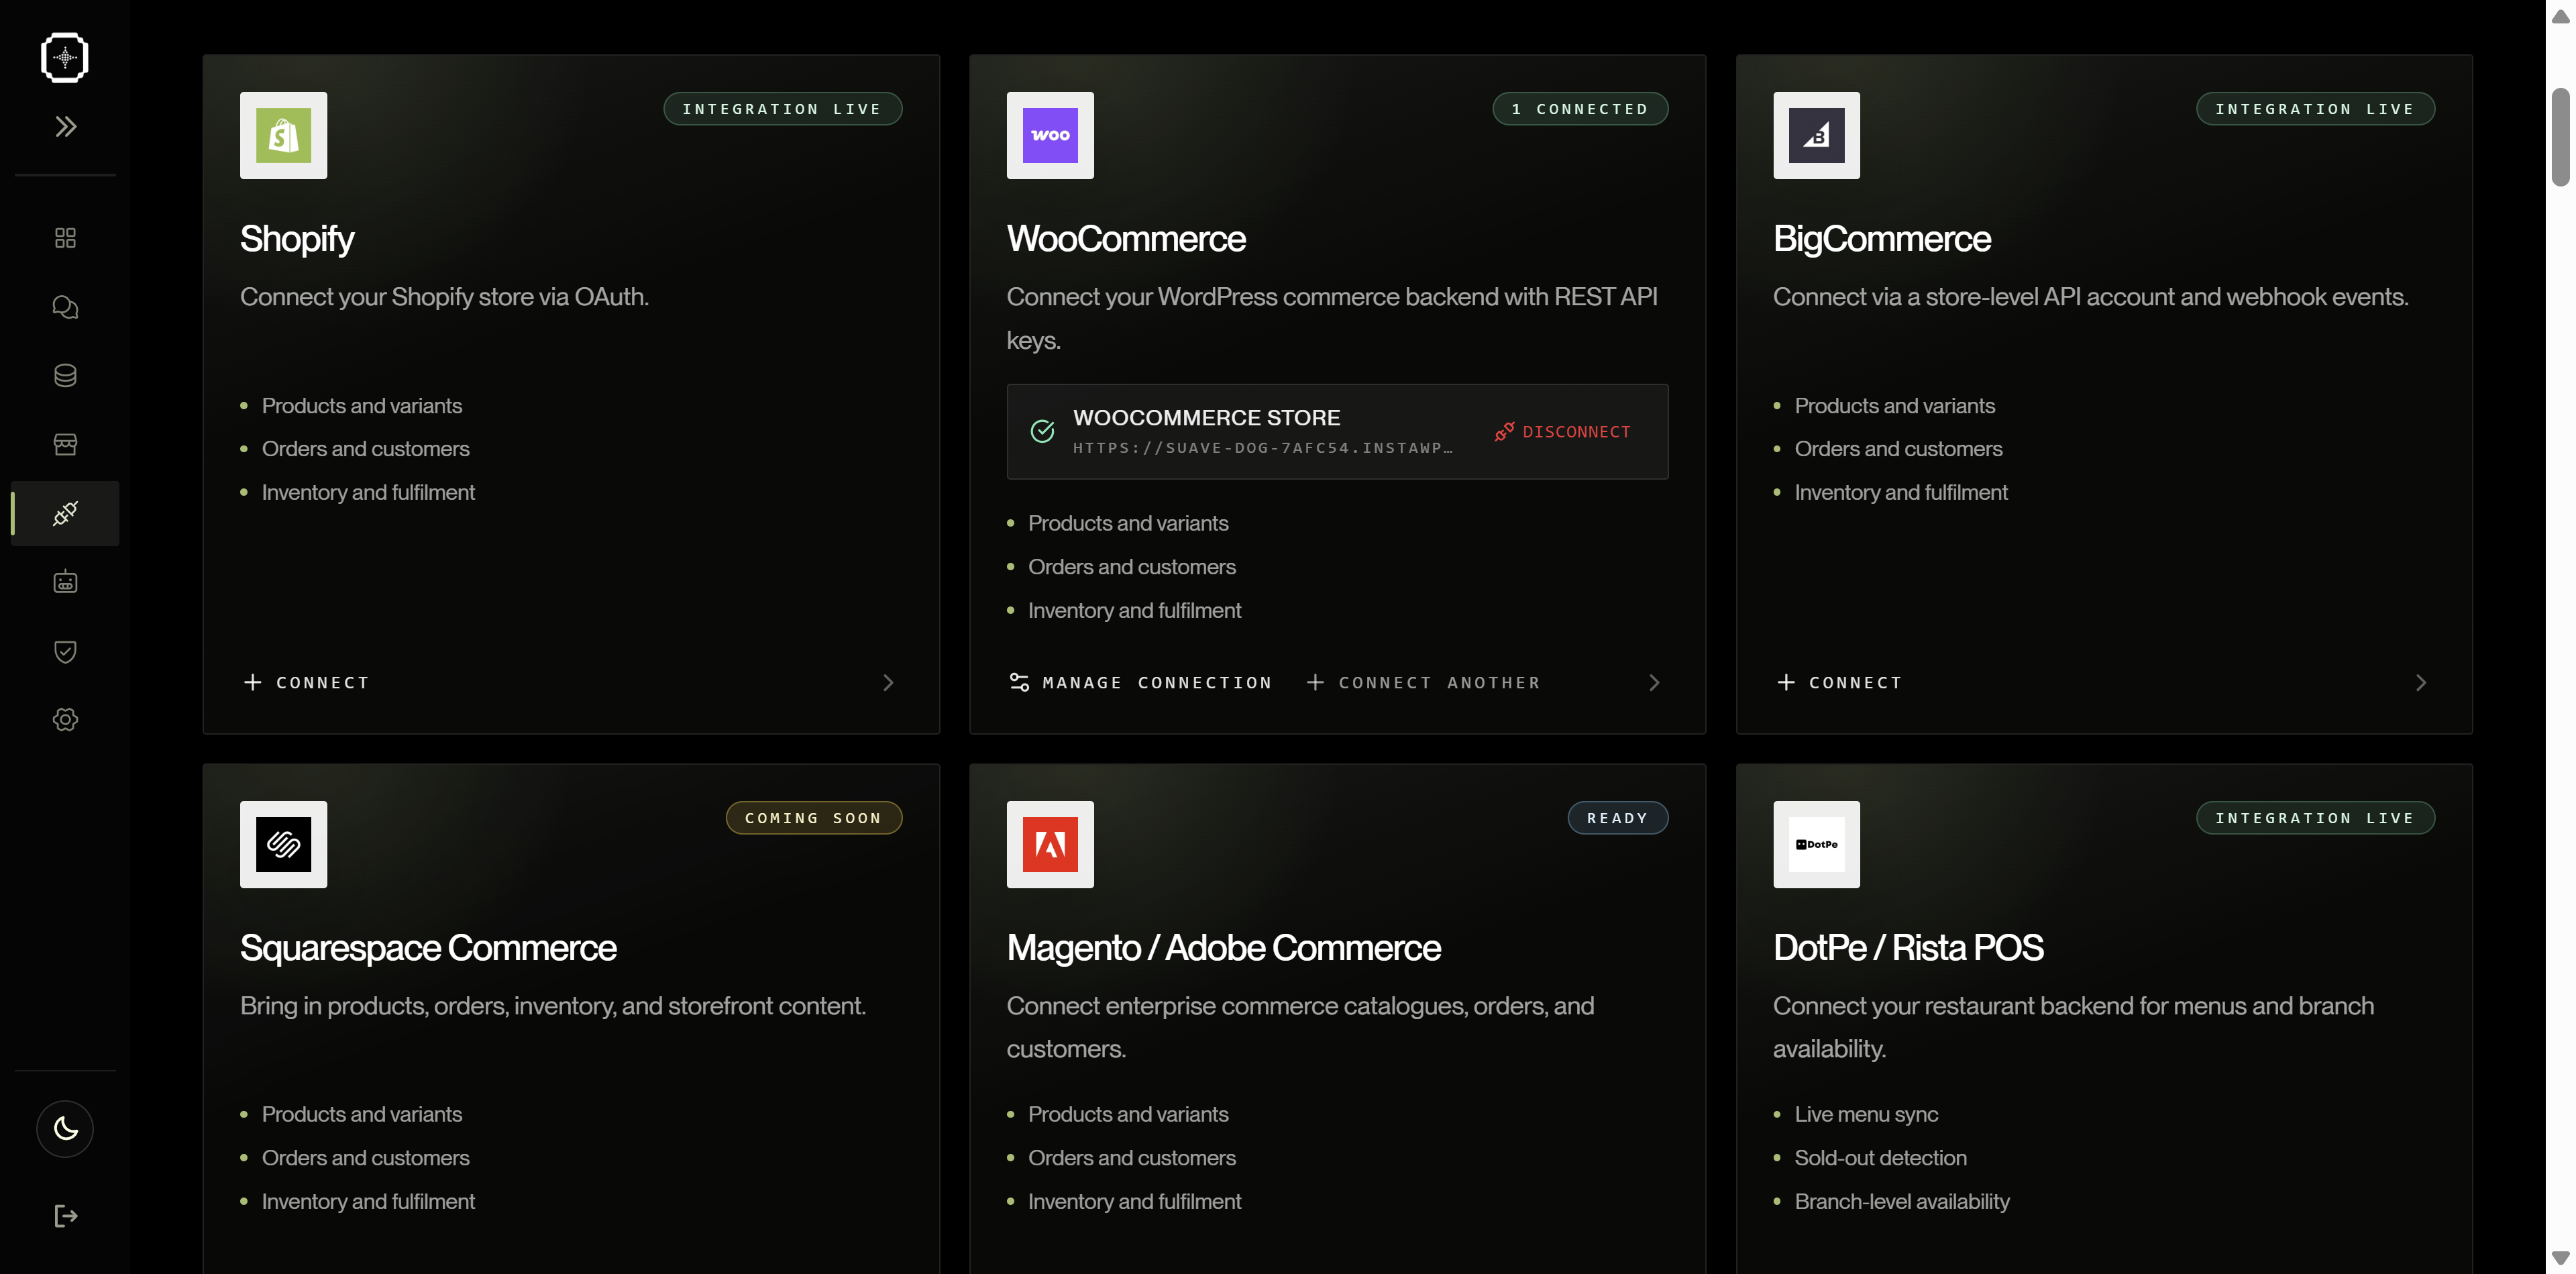Click the 1 Connected badge
The width and height of the screenshot is (2576, 1274).
tap(1580, 109)
